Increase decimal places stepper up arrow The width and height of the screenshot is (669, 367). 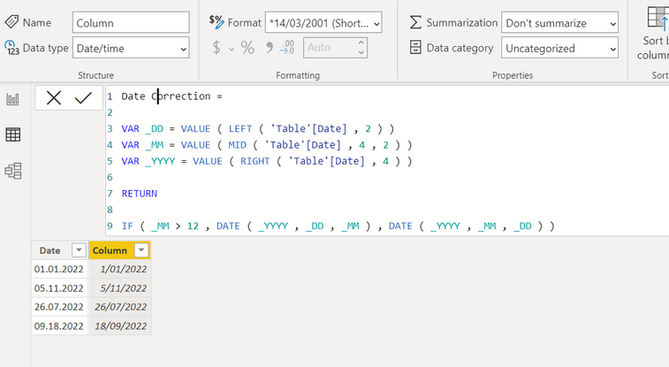361,43
